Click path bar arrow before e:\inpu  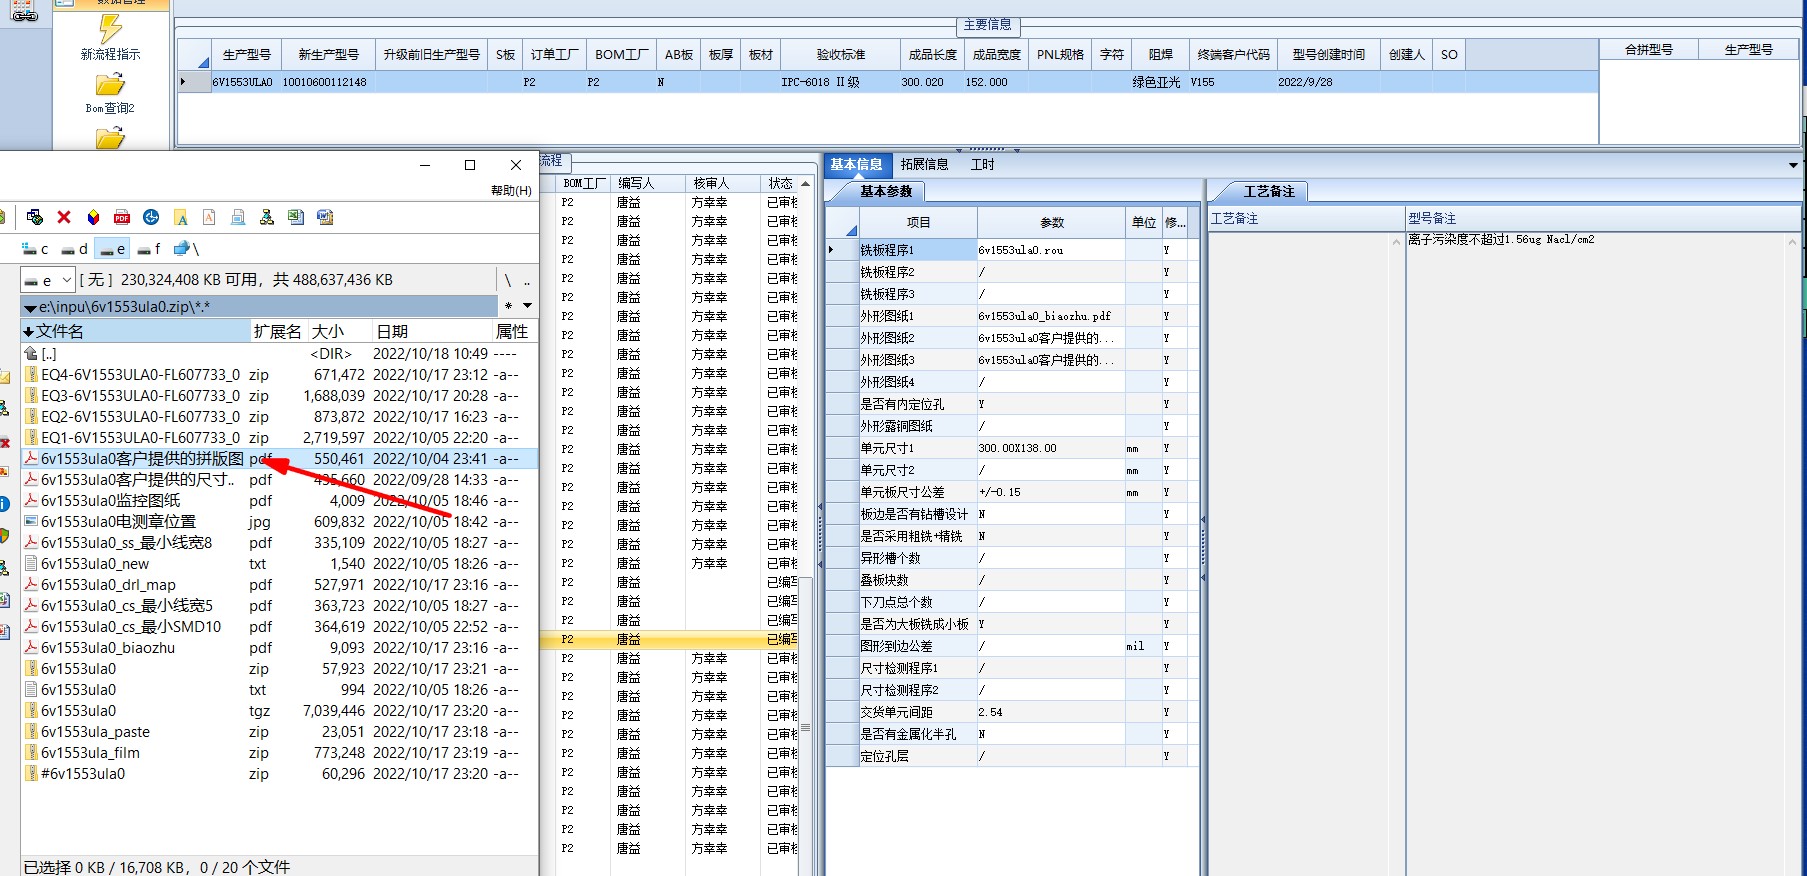(x=30, y=307)
